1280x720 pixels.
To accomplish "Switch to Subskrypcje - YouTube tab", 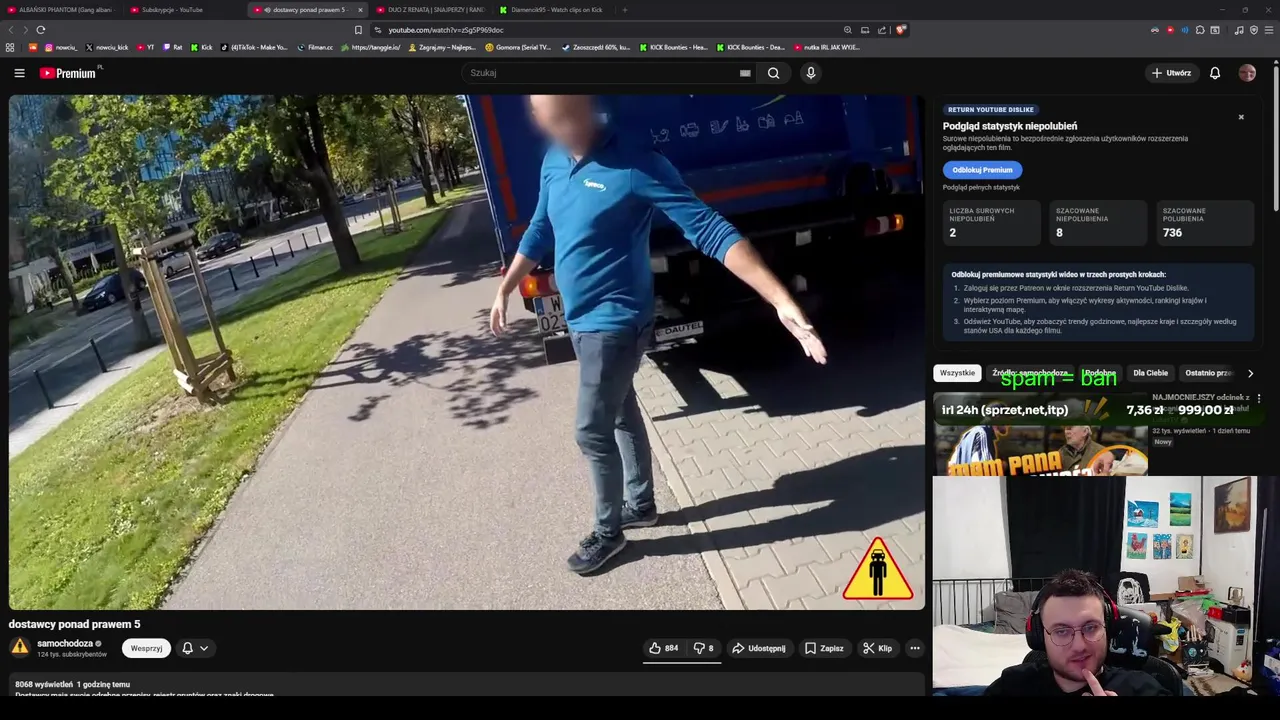I will coord(172,10).
